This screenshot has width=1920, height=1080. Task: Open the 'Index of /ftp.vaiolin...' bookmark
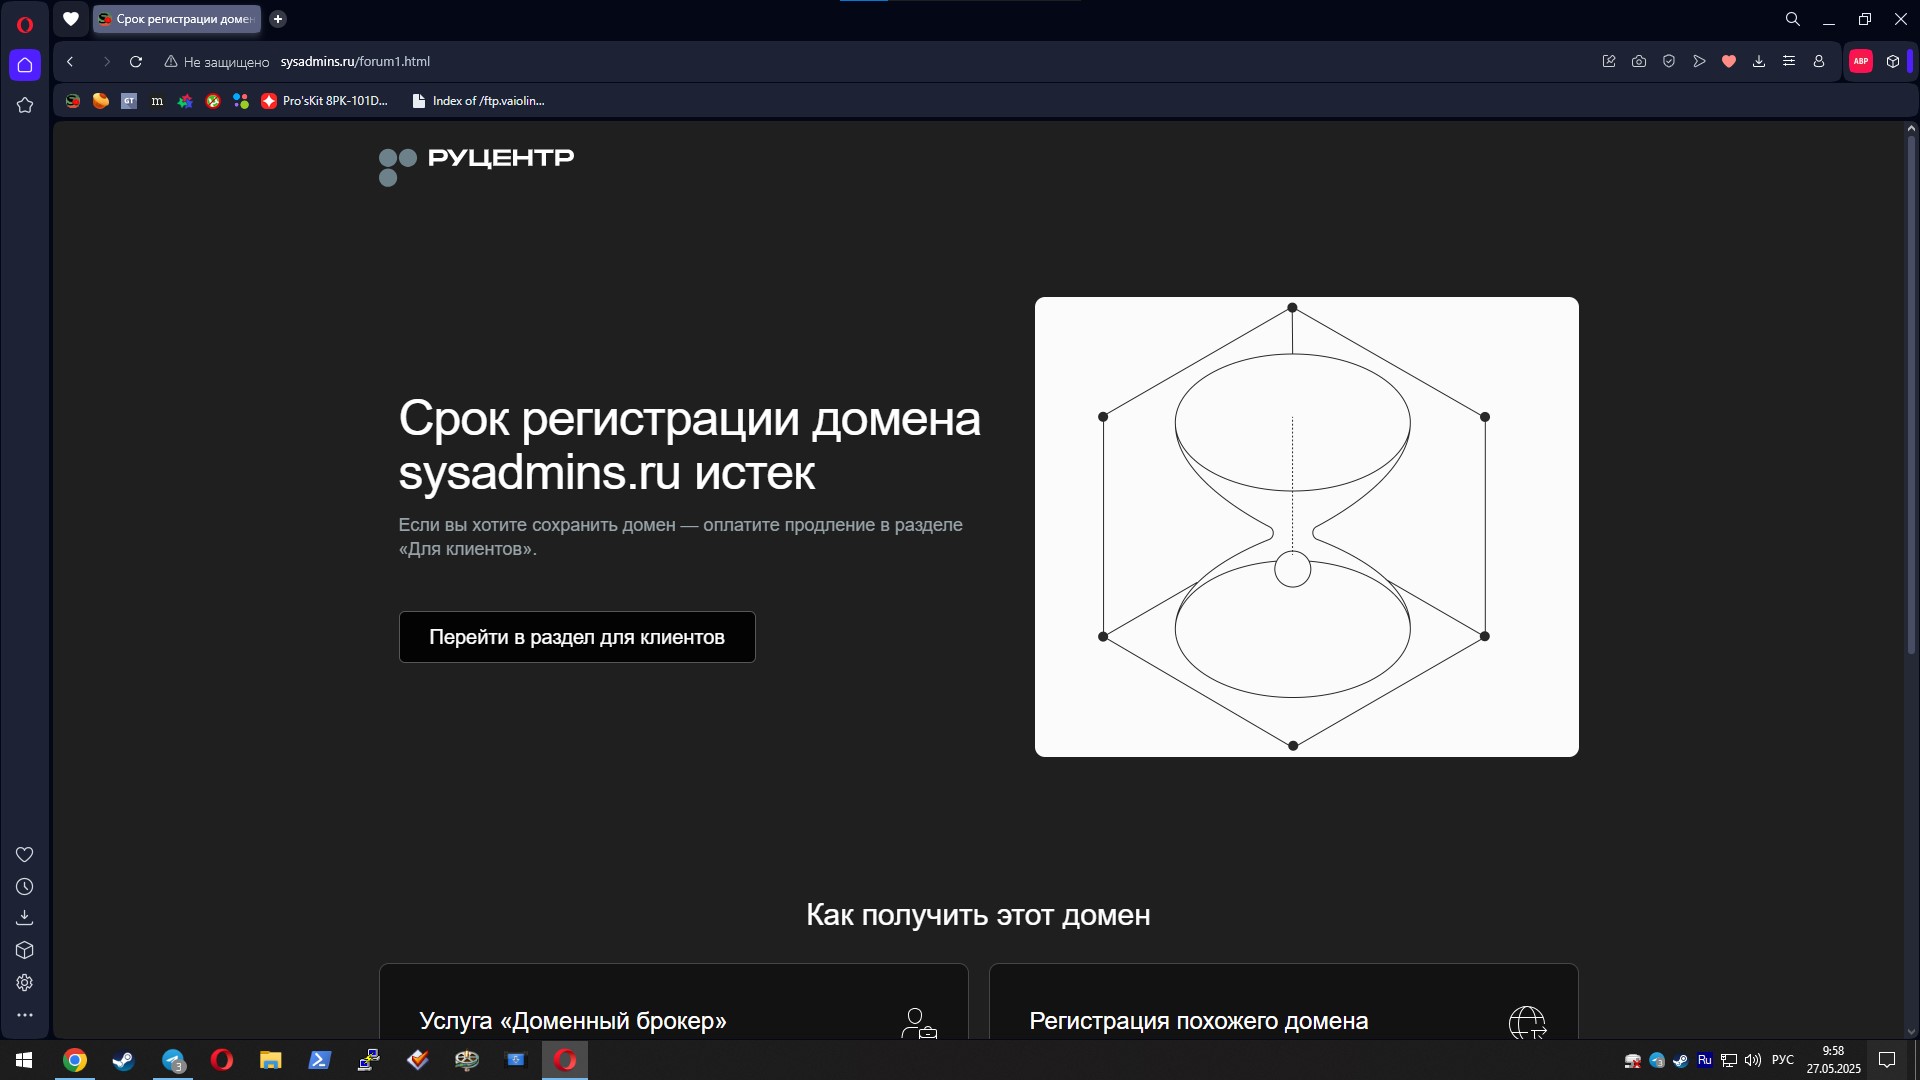479,101
